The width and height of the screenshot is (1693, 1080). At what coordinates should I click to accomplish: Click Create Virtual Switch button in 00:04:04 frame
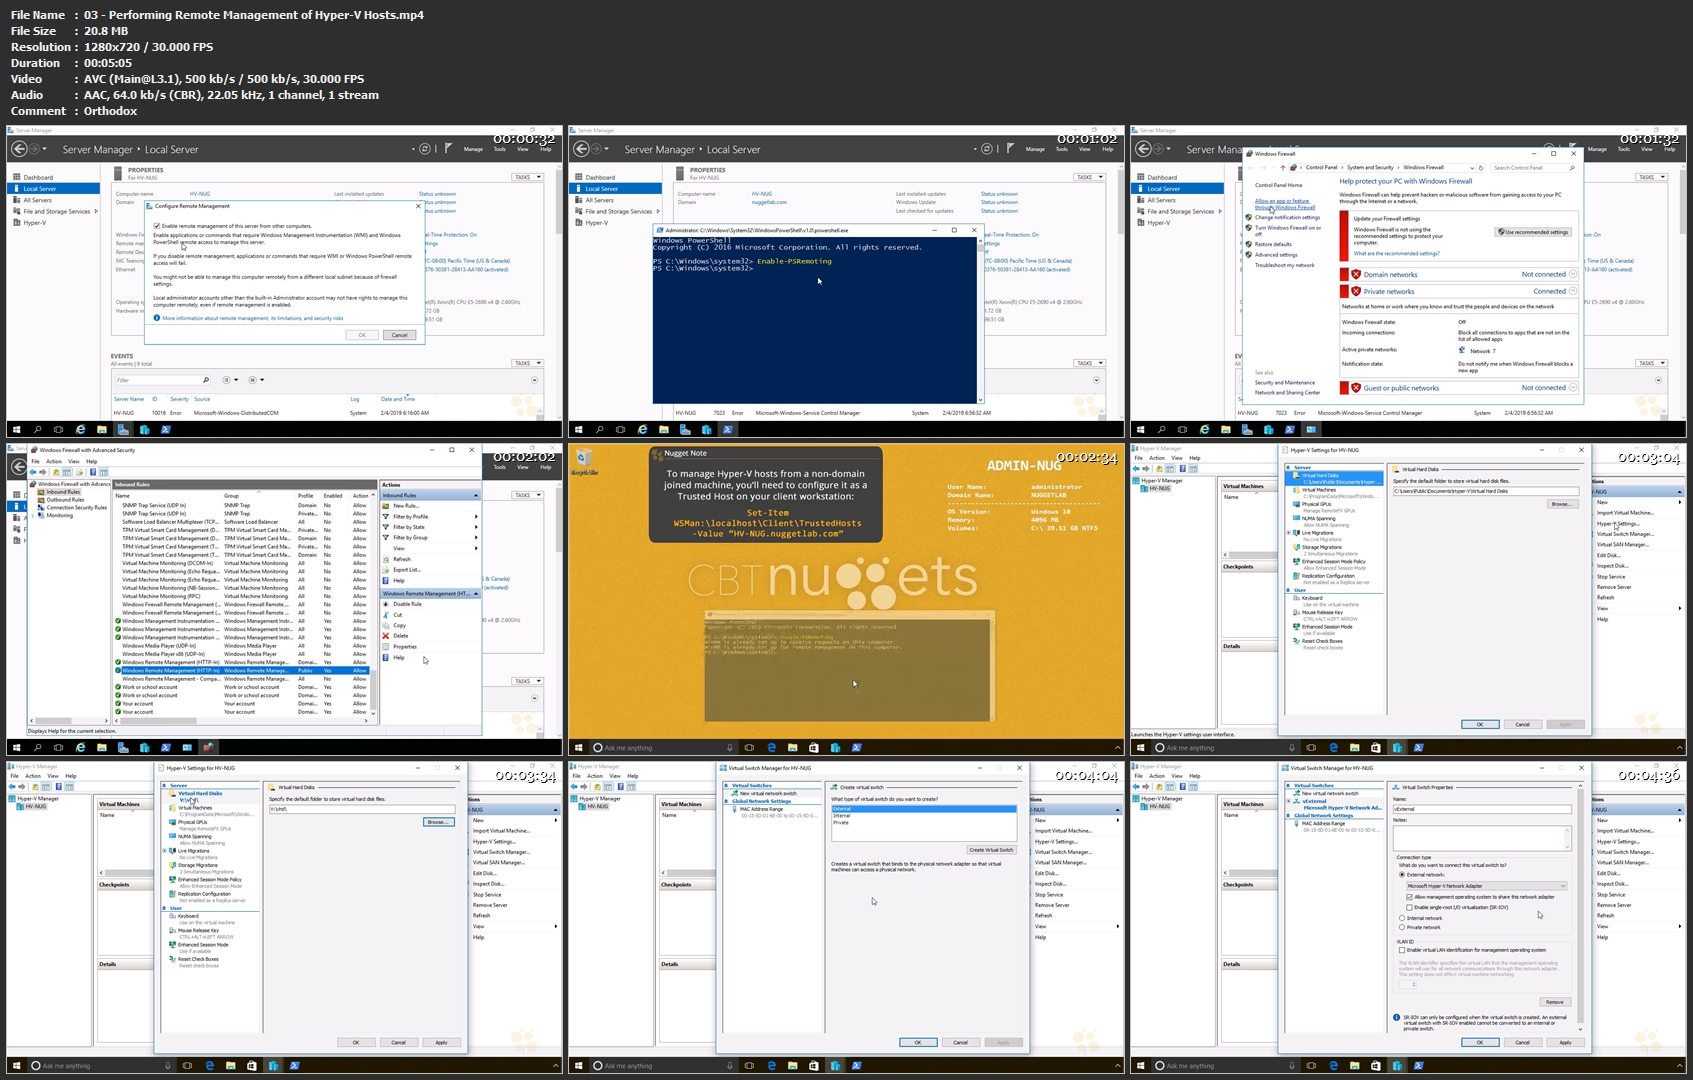pos(991,850)
